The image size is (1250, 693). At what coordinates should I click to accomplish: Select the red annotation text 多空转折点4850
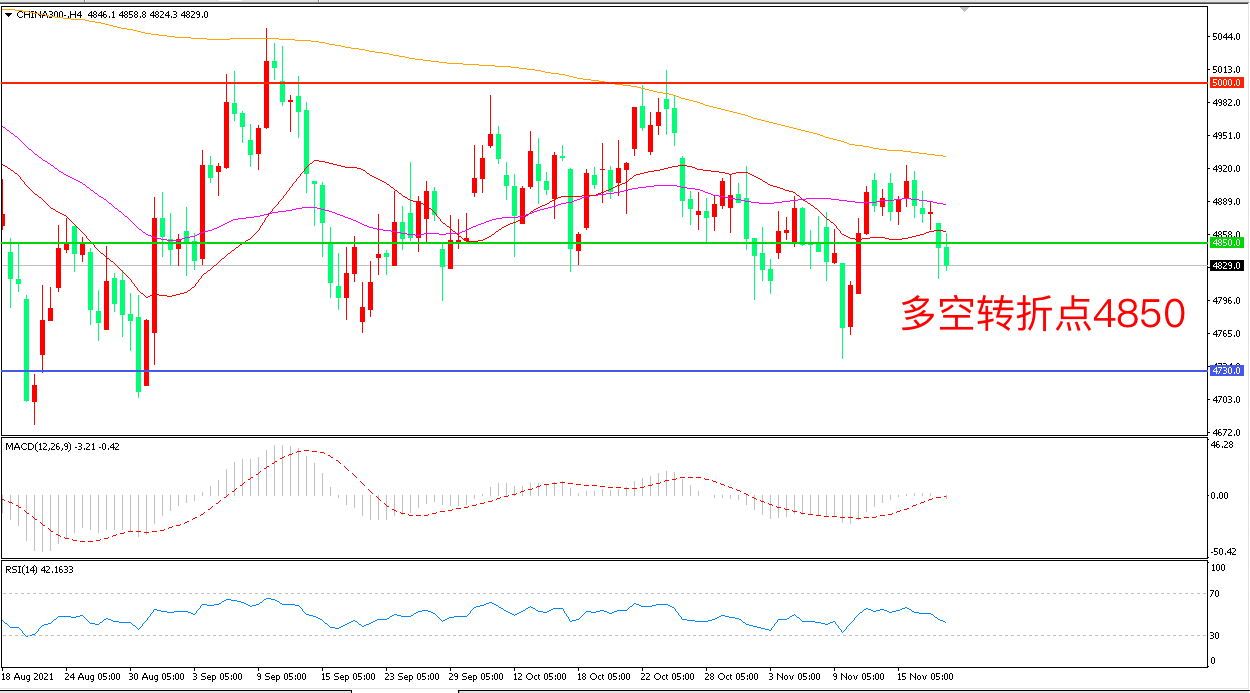tap(1043, 314)
